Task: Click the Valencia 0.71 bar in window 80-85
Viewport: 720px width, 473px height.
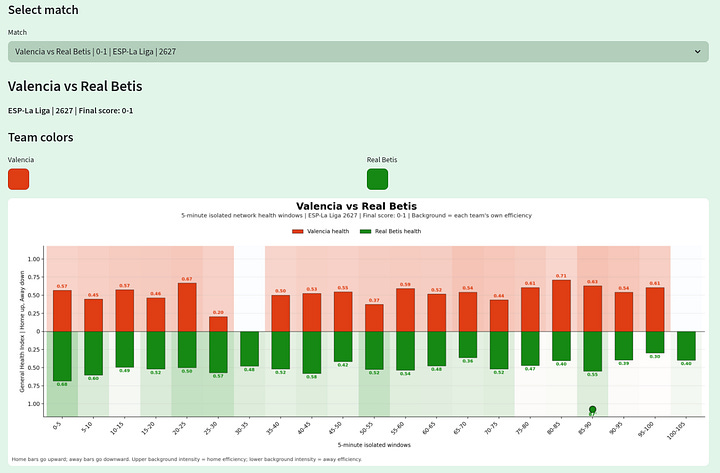Action: [x=561, y=306]
